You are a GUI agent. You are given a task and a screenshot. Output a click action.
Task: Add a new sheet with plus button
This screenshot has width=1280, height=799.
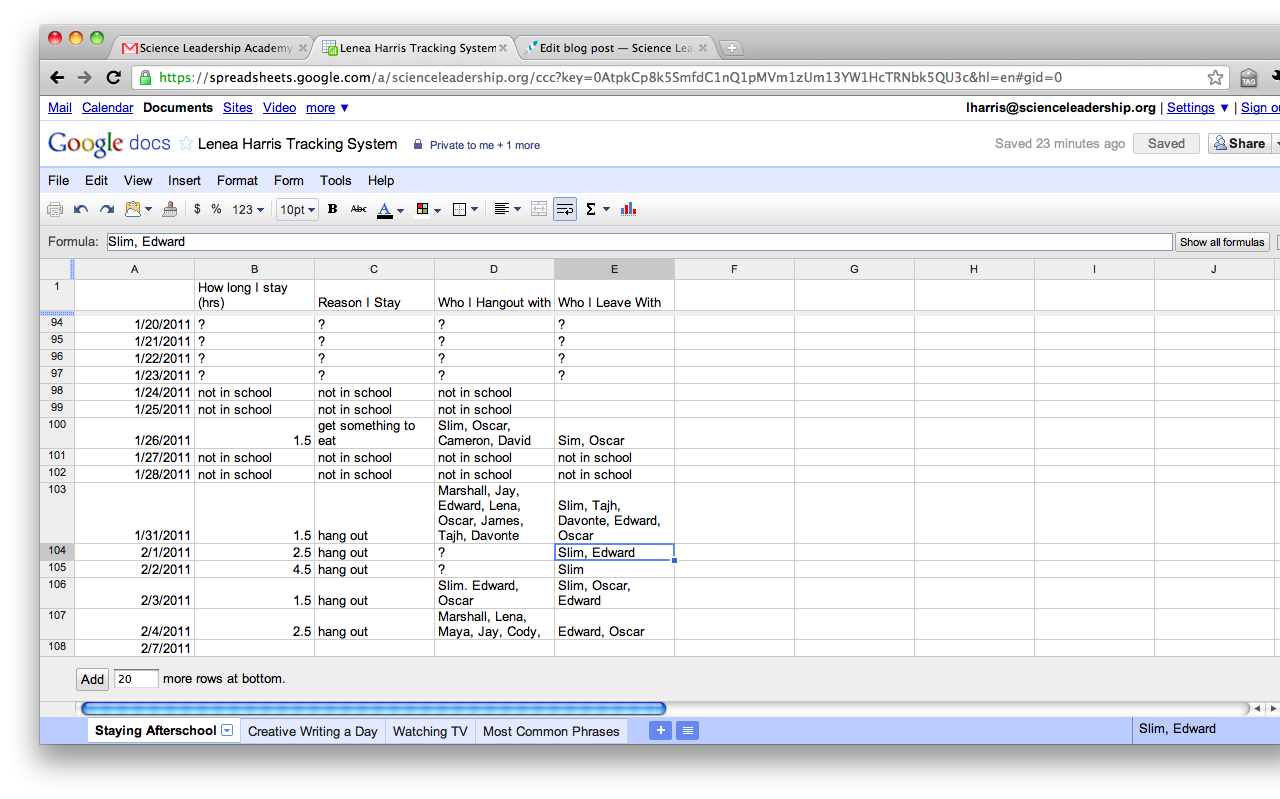(x=660, y=731)
